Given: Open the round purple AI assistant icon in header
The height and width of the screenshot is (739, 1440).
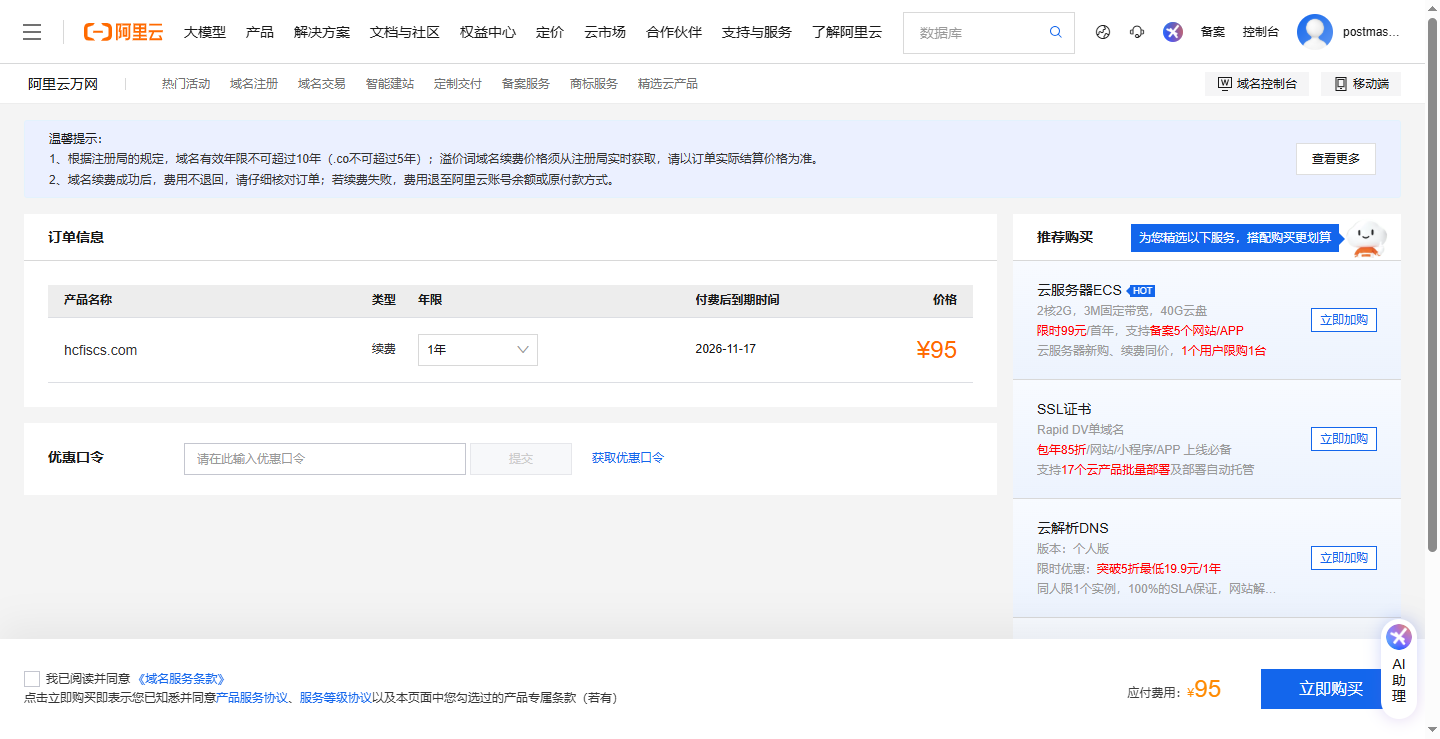Looking at the screenshot, I should click(x=1173, y=32).
